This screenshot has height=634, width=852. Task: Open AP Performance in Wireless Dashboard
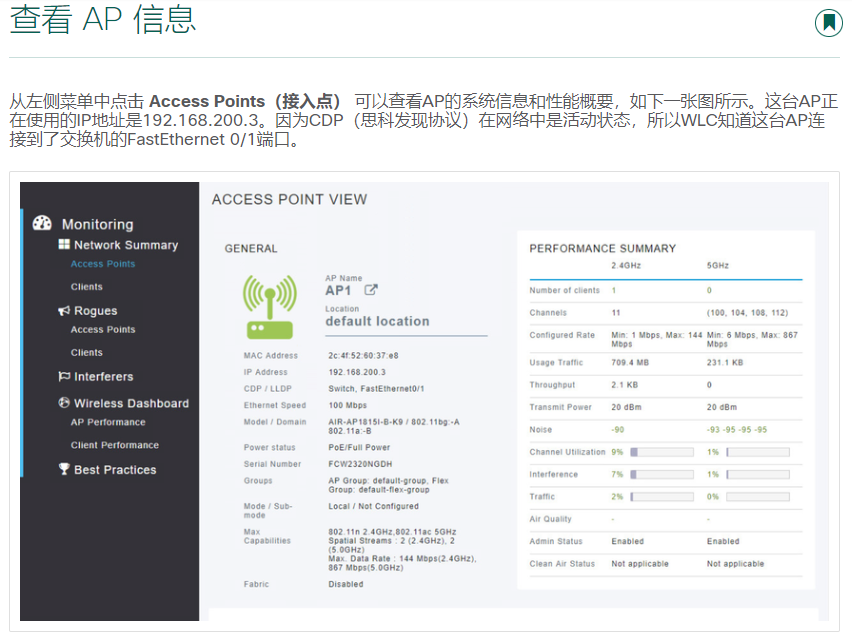(x=108, y=422)
